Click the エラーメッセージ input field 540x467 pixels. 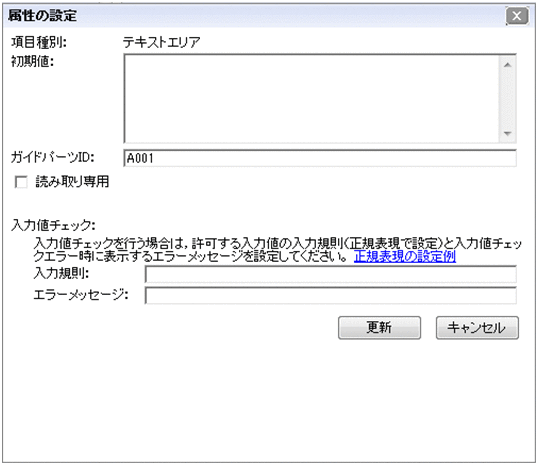click(331, 295)
